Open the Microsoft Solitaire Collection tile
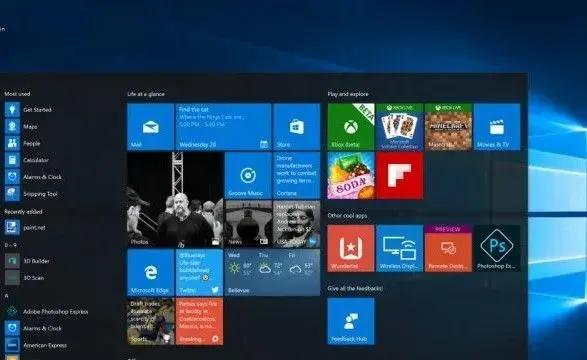This screenshot has height=360, width=587. pos(399,127)
